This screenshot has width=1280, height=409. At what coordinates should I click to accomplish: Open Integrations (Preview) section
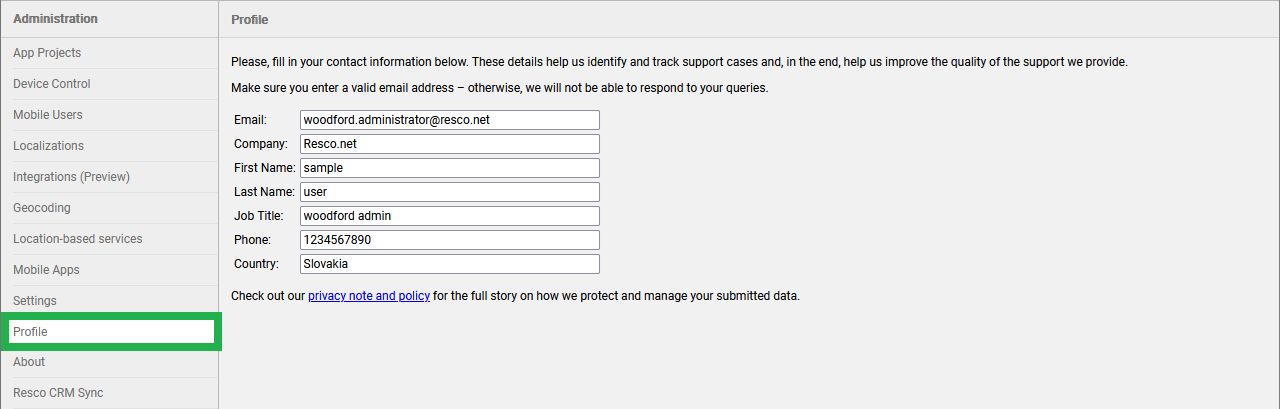pos(72,177)
